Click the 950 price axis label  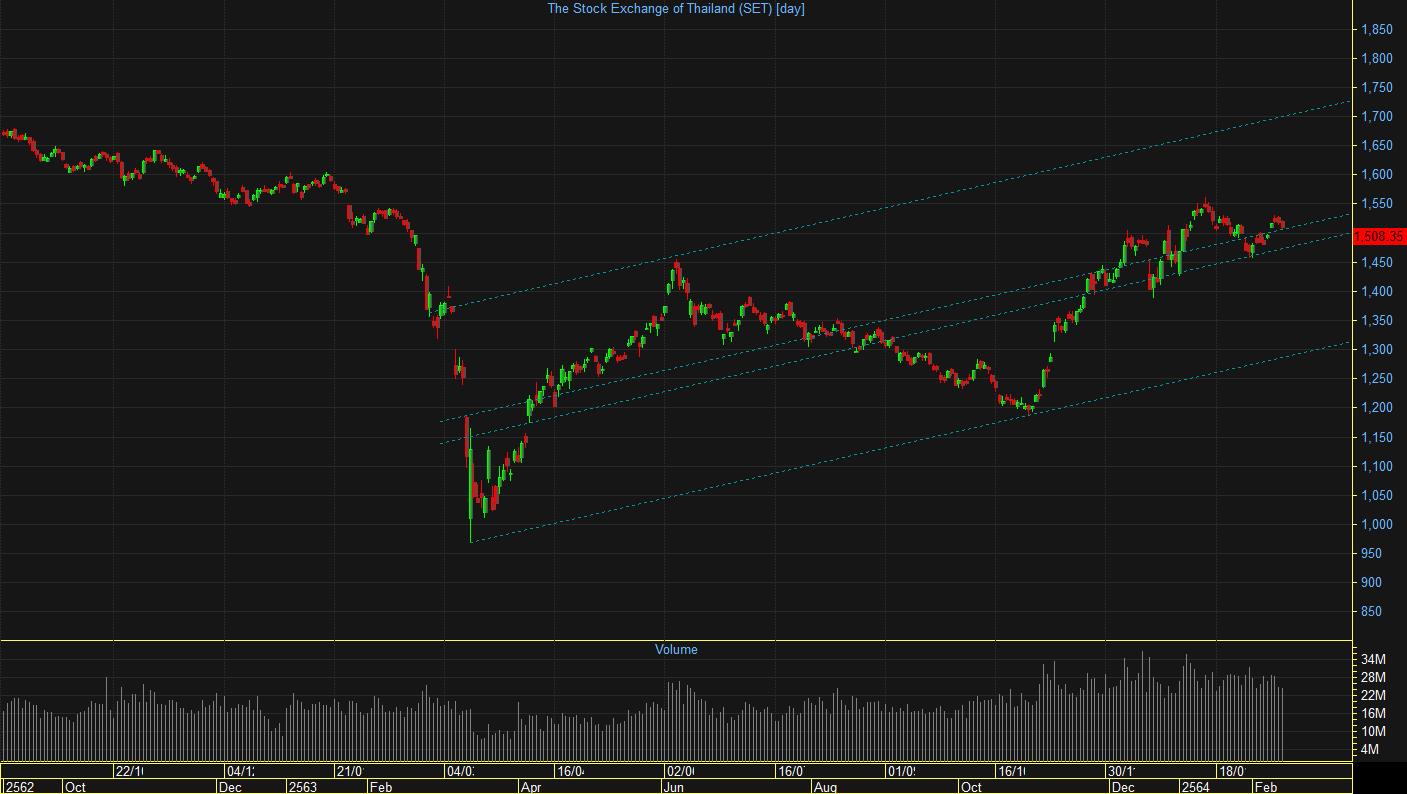tap(1372, 554)
